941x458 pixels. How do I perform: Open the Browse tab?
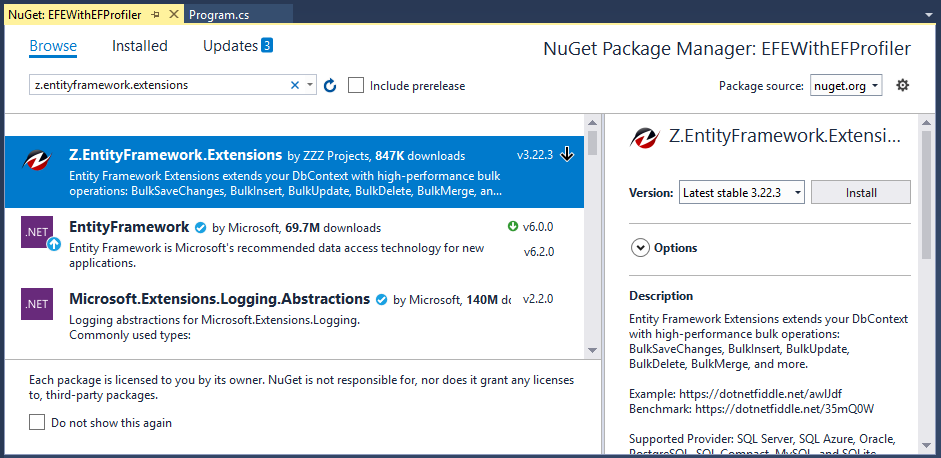click(53, 46)
